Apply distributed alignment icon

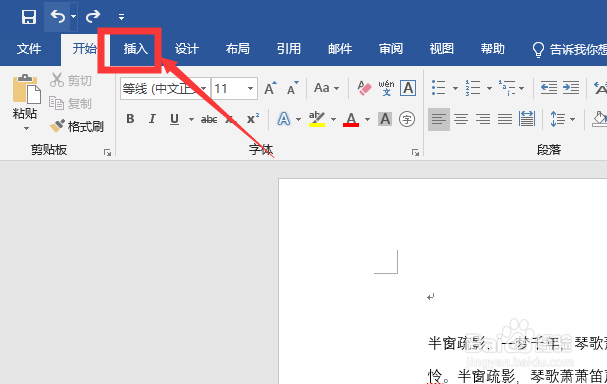pyautogui.click(x=527, y=119)
